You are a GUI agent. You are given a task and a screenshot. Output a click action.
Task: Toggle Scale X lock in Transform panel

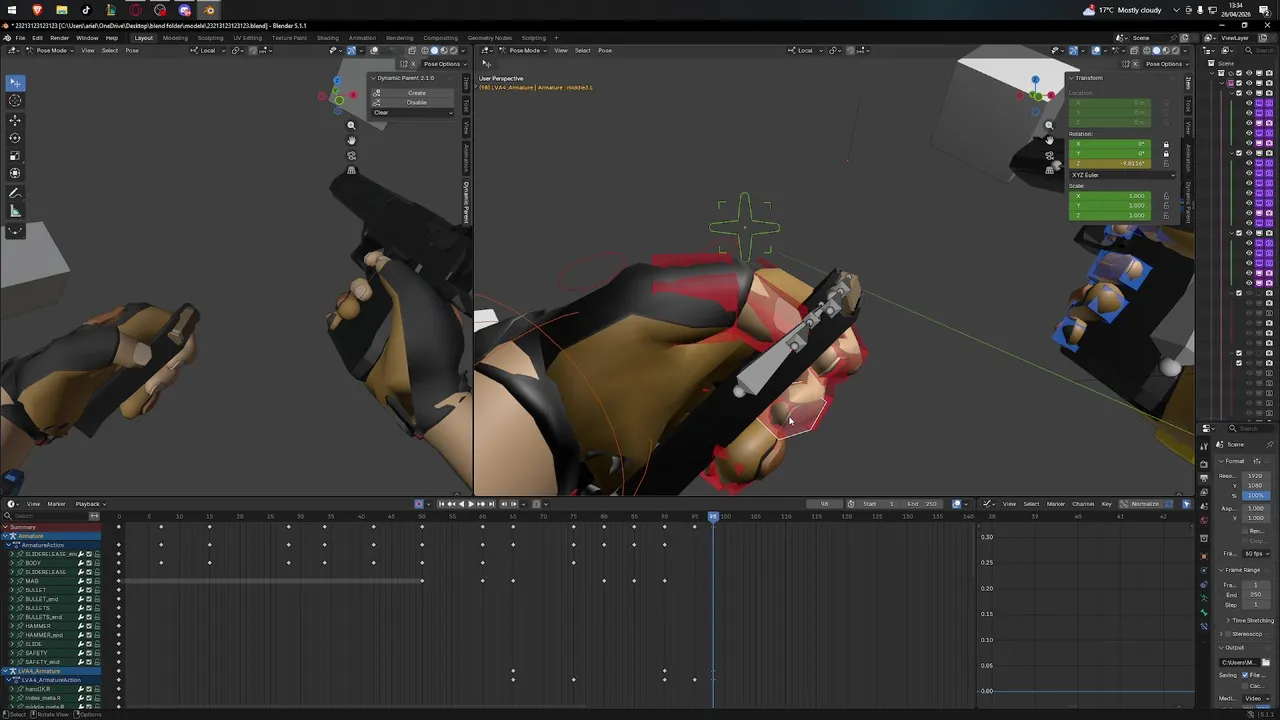coord(1166,196)
